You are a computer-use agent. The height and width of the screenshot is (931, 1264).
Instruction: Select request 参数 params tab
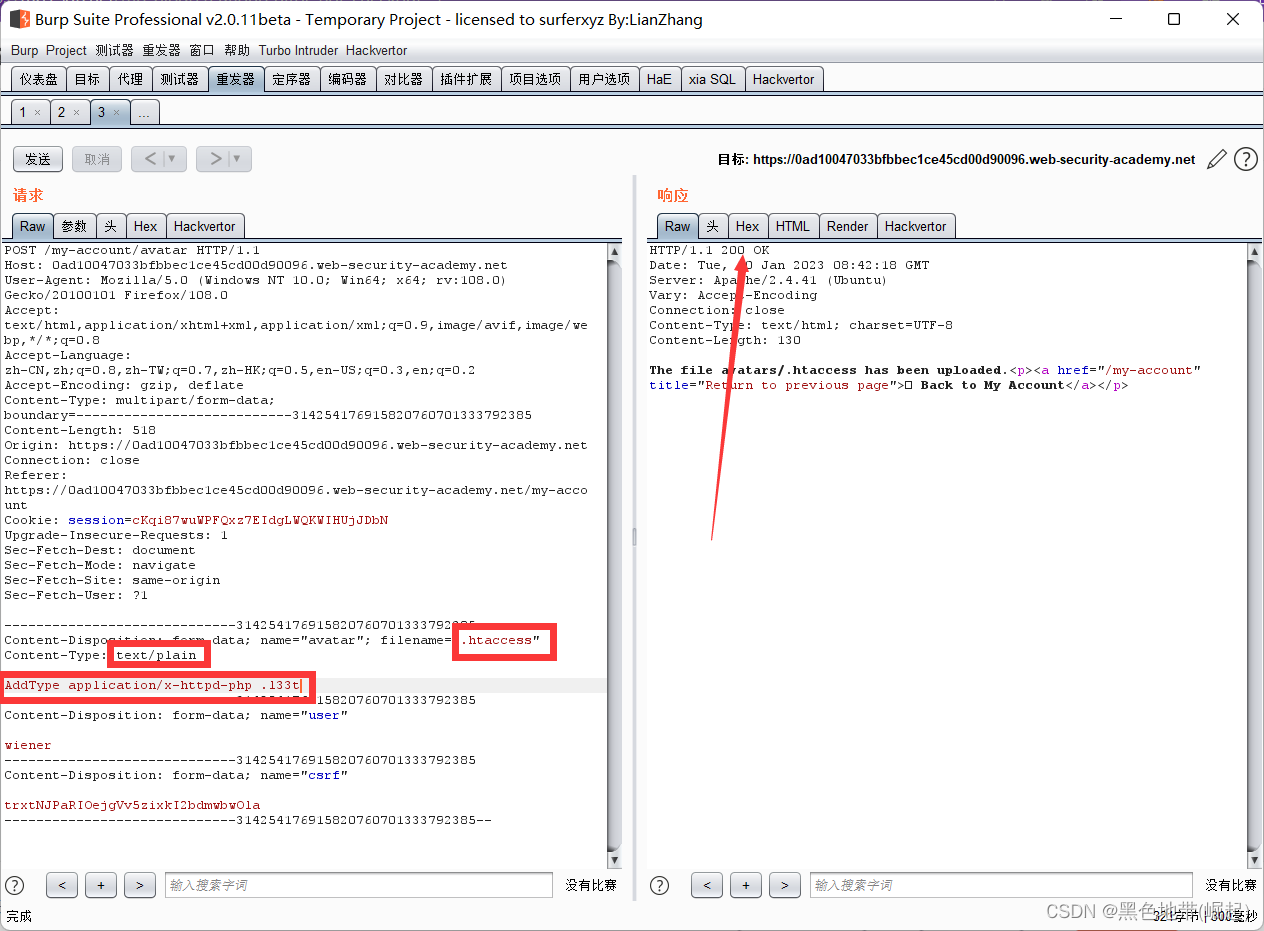[x=75, y=226]
